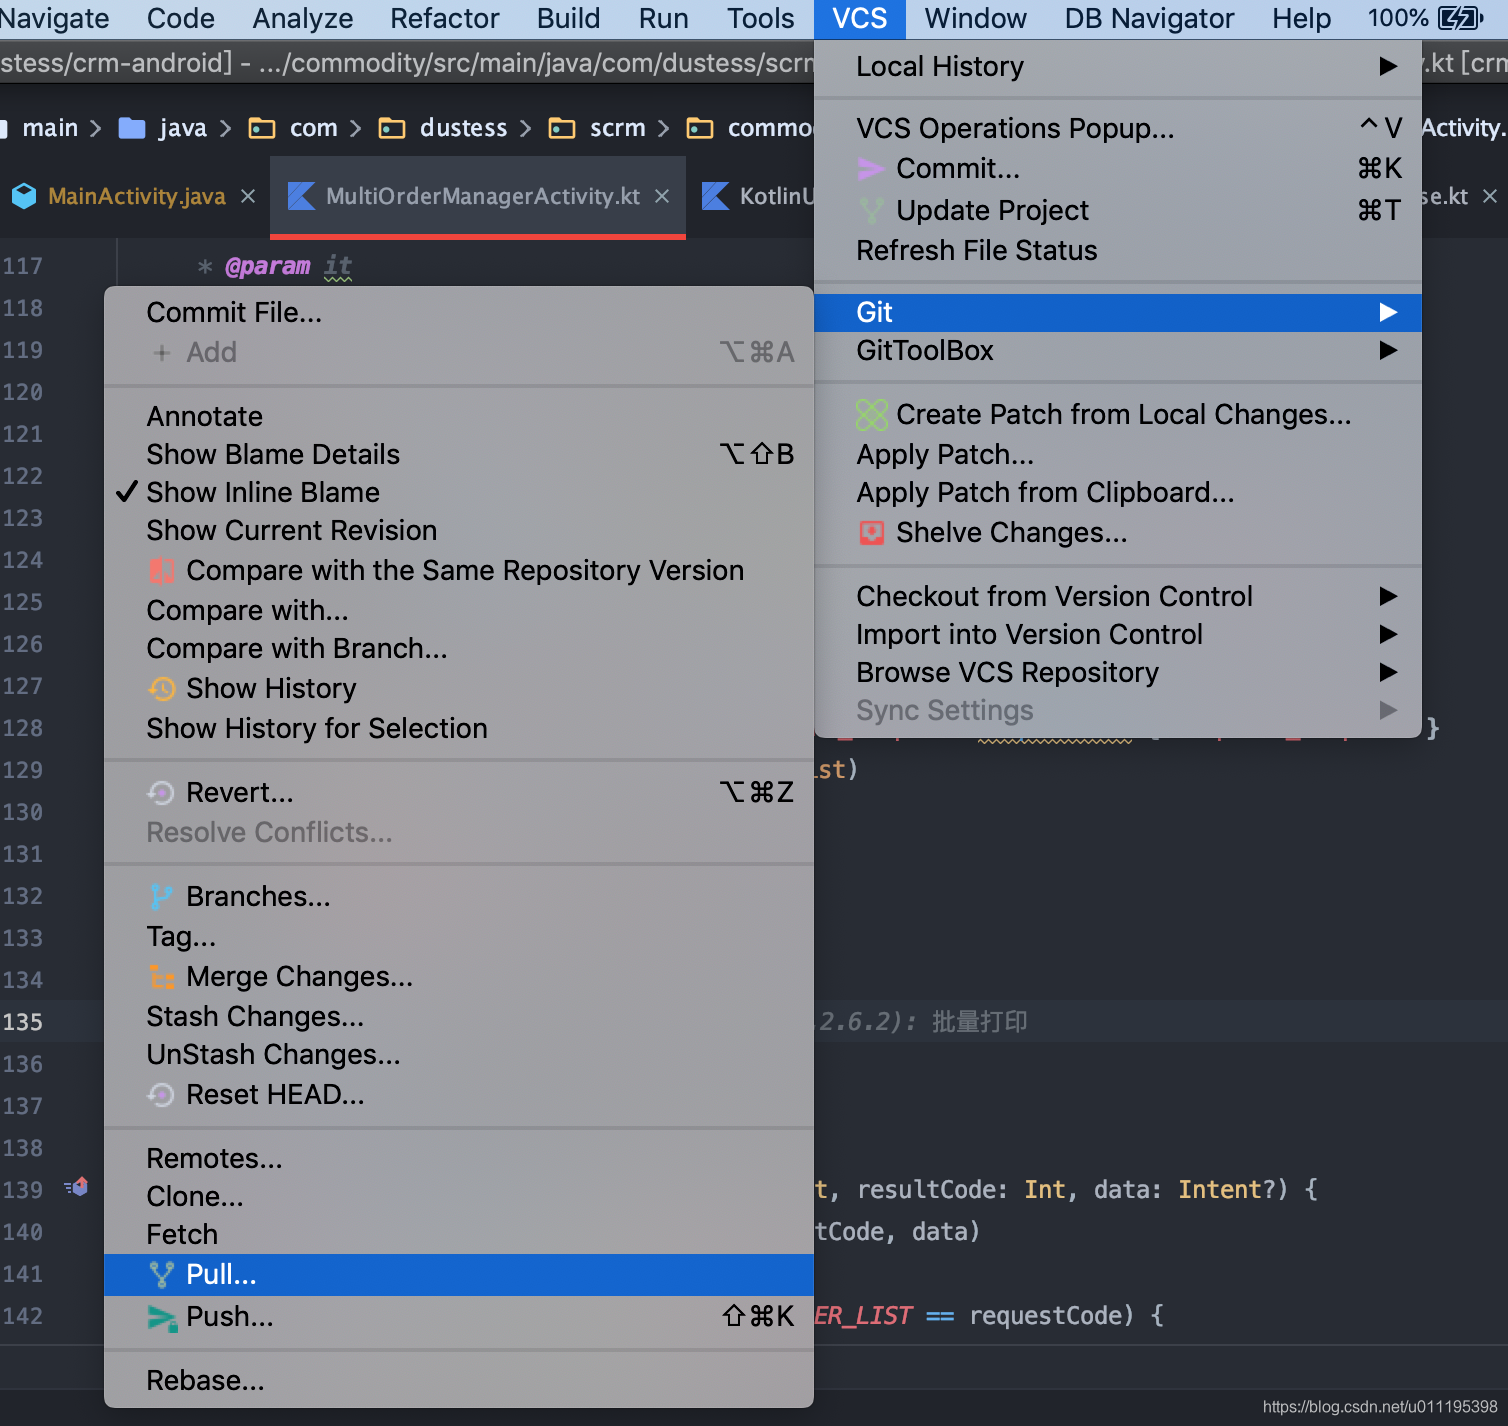The image size is (1508, 1426).
Task: Click the Merge Changes icon
Action: coord(161,976)
